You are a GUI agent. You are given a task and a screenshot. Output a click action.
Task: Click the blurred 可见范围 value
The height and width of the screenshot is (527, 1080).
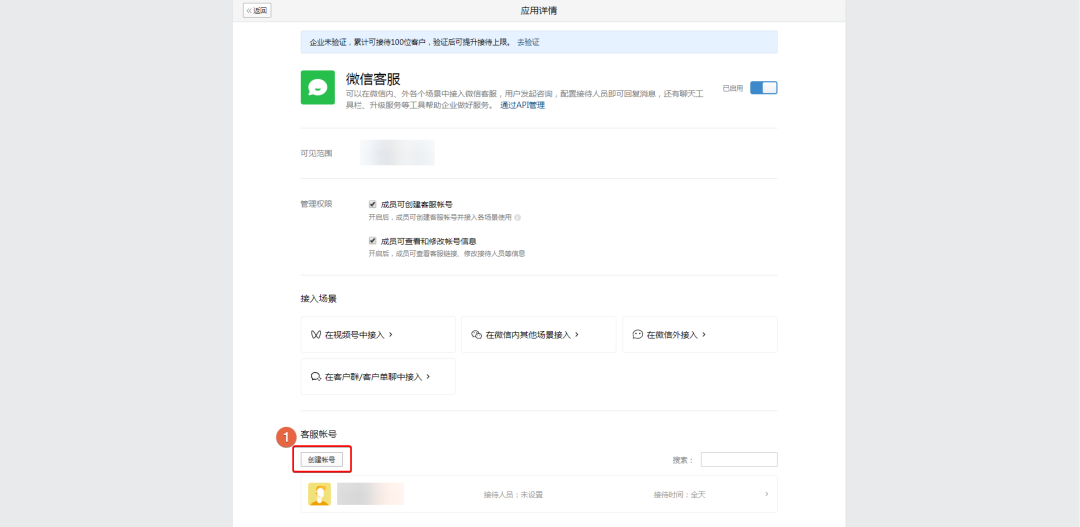coord(397,152)
